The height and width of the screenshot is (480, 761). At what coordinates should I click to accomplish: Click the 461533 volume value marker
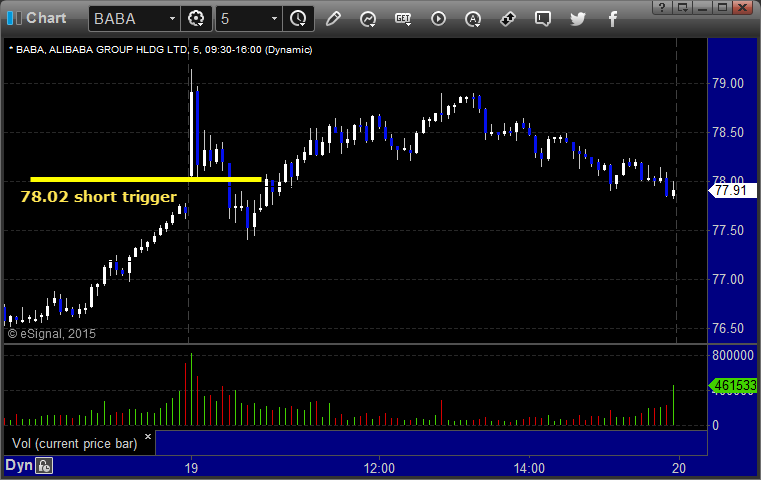[x=733, y=385]
